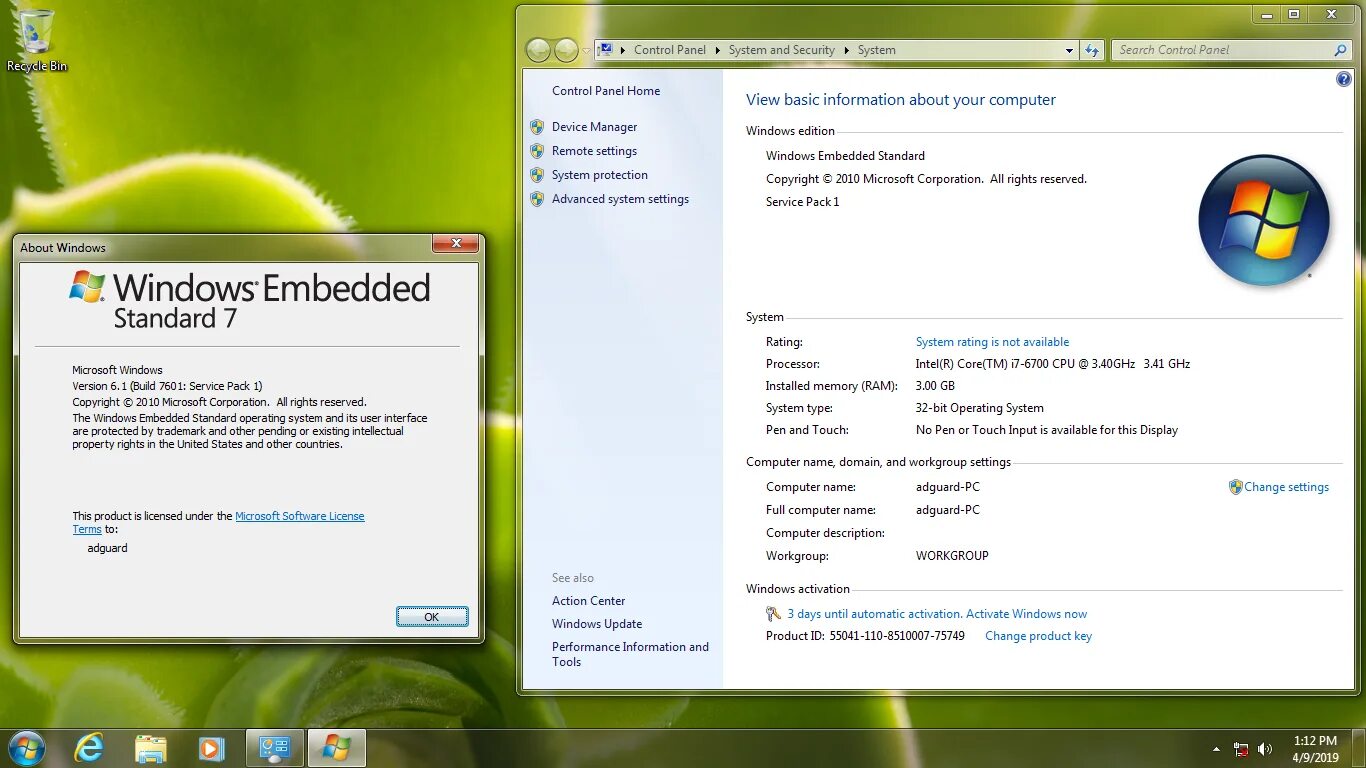
Task: Click the Service Pack 1 text
Action: [802, 202]
